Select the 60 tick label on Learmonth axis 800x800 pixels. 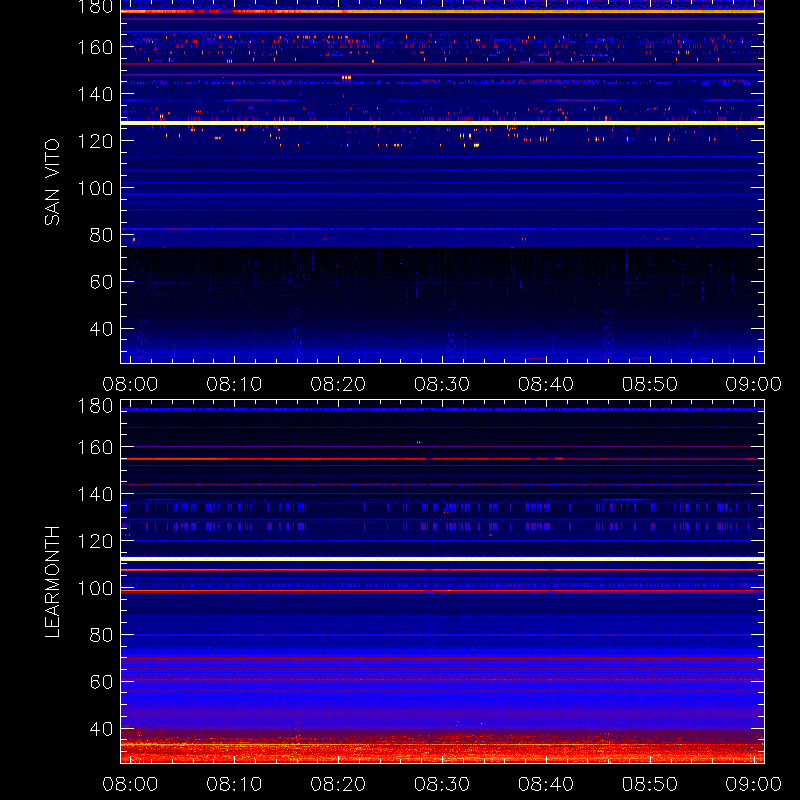101,682
